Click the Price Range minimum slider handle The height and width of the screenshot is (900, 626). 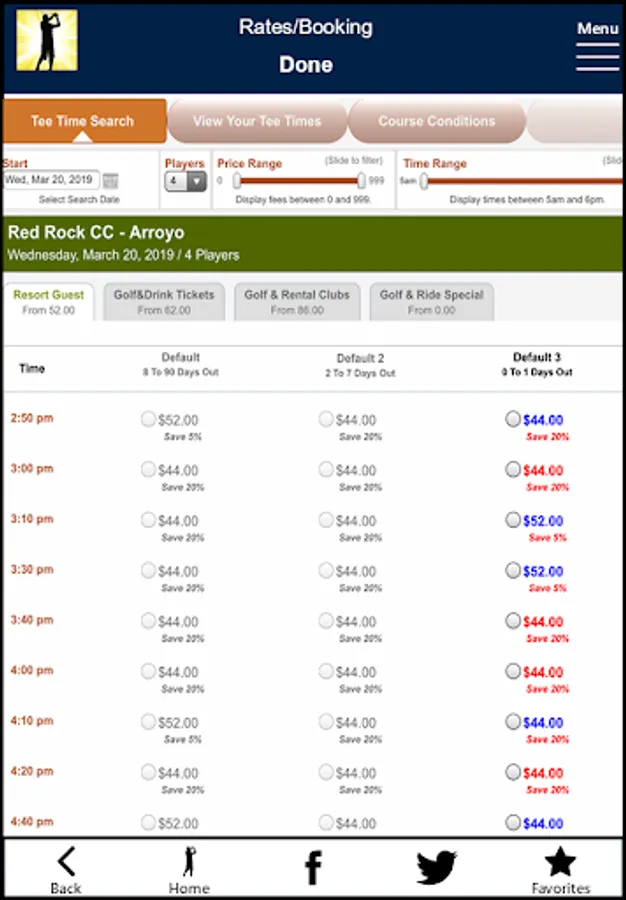[x=236, y=181]
